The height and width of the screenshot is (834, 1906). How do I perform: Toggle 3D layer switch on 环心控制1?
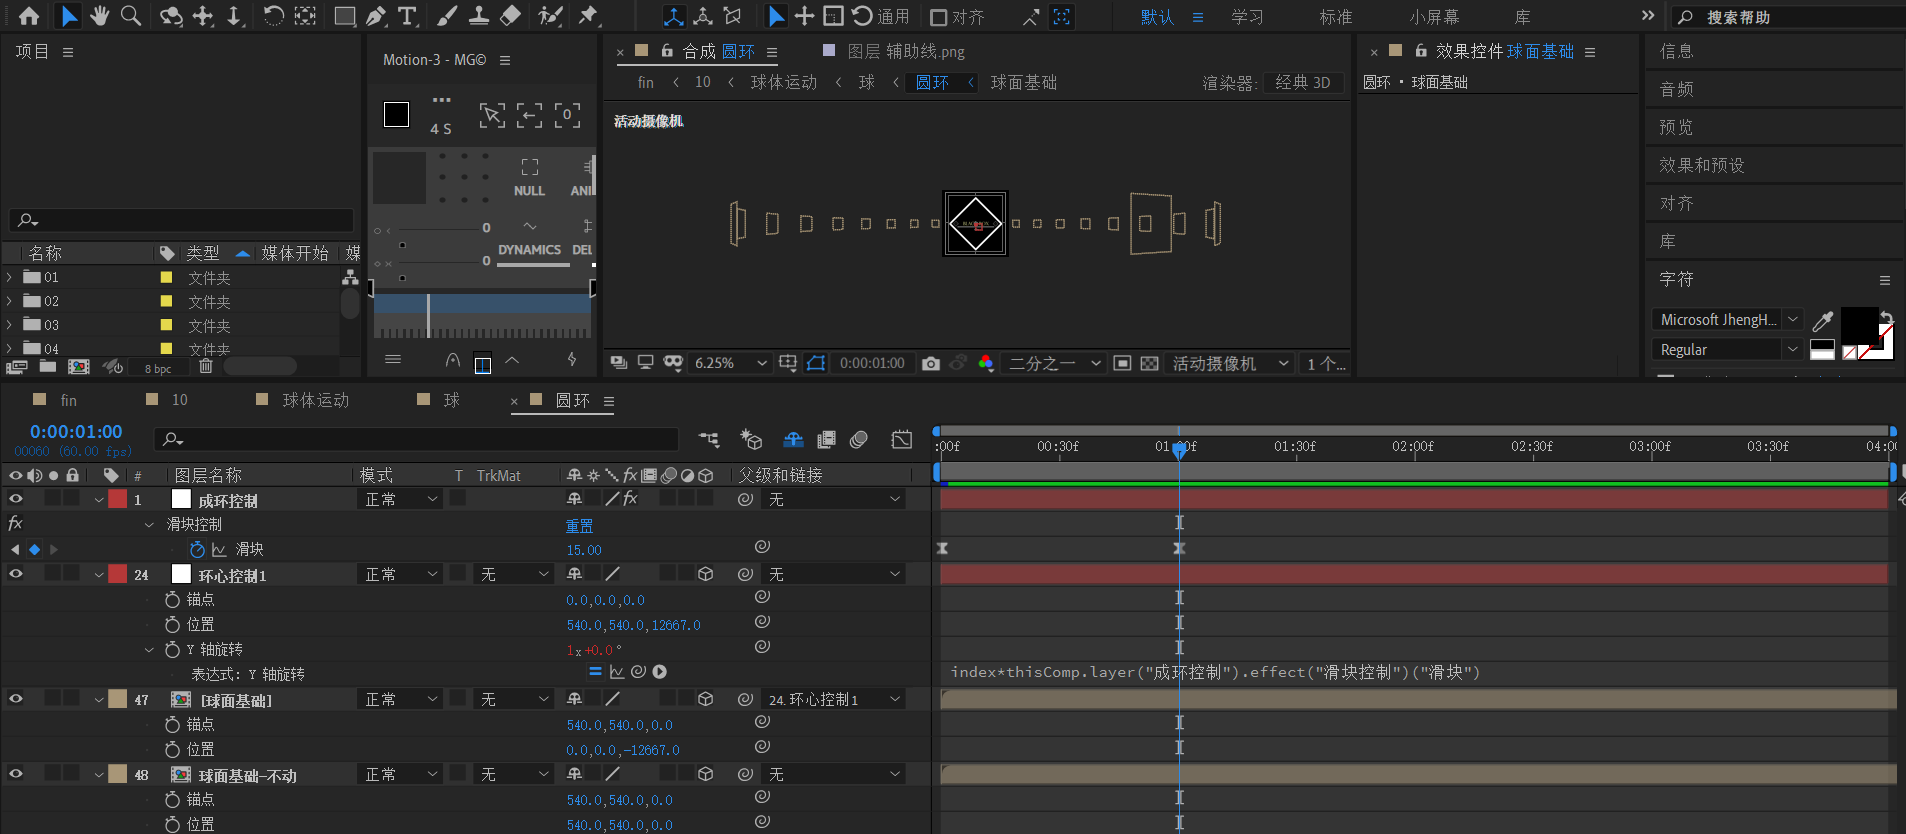(706, 574)
